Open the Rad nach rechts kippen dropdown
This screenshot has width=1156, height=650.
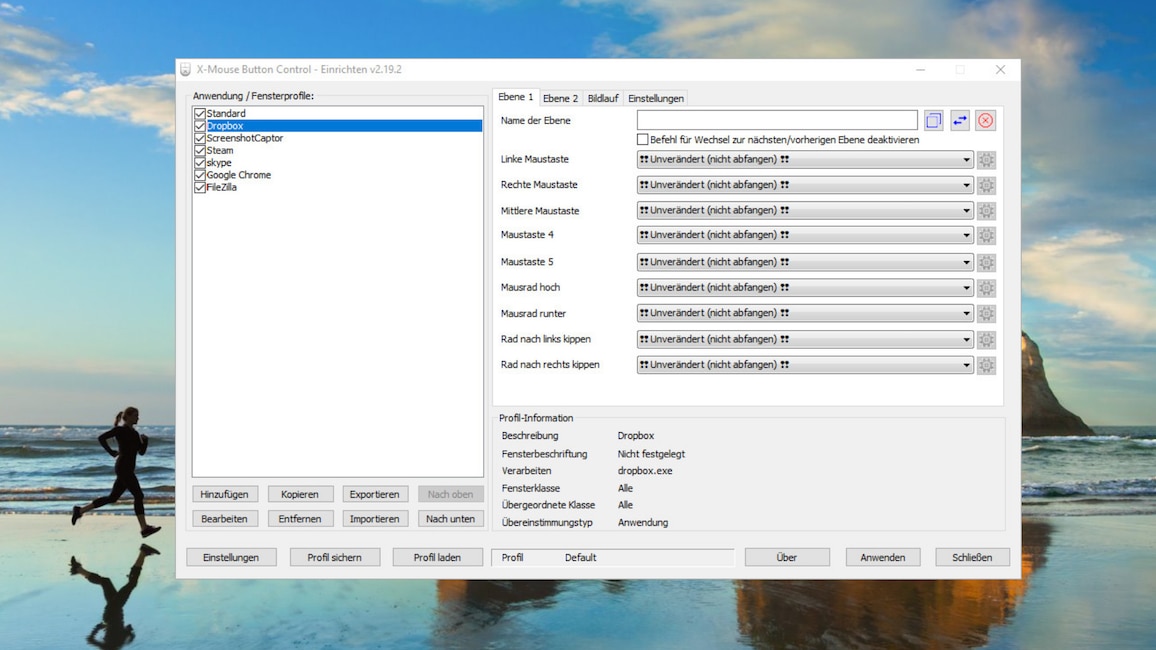(x=805, y=365)
